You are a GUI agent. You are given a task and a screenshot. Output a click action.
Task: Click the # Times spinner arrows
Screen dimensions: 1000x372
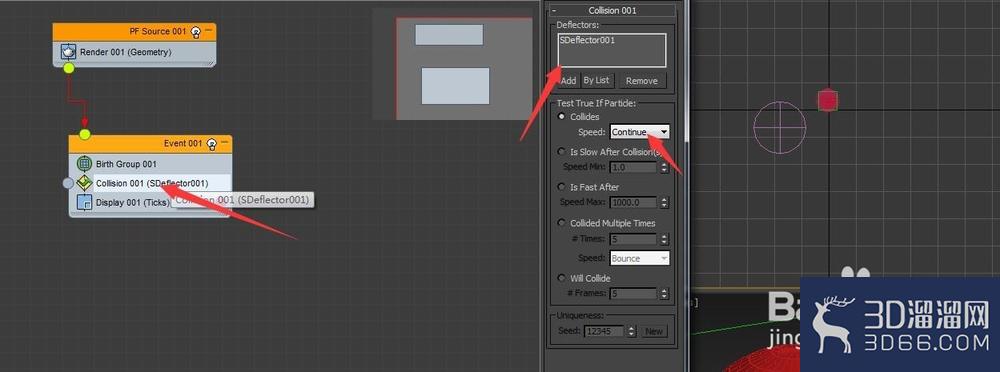click(x=664, y=239)
